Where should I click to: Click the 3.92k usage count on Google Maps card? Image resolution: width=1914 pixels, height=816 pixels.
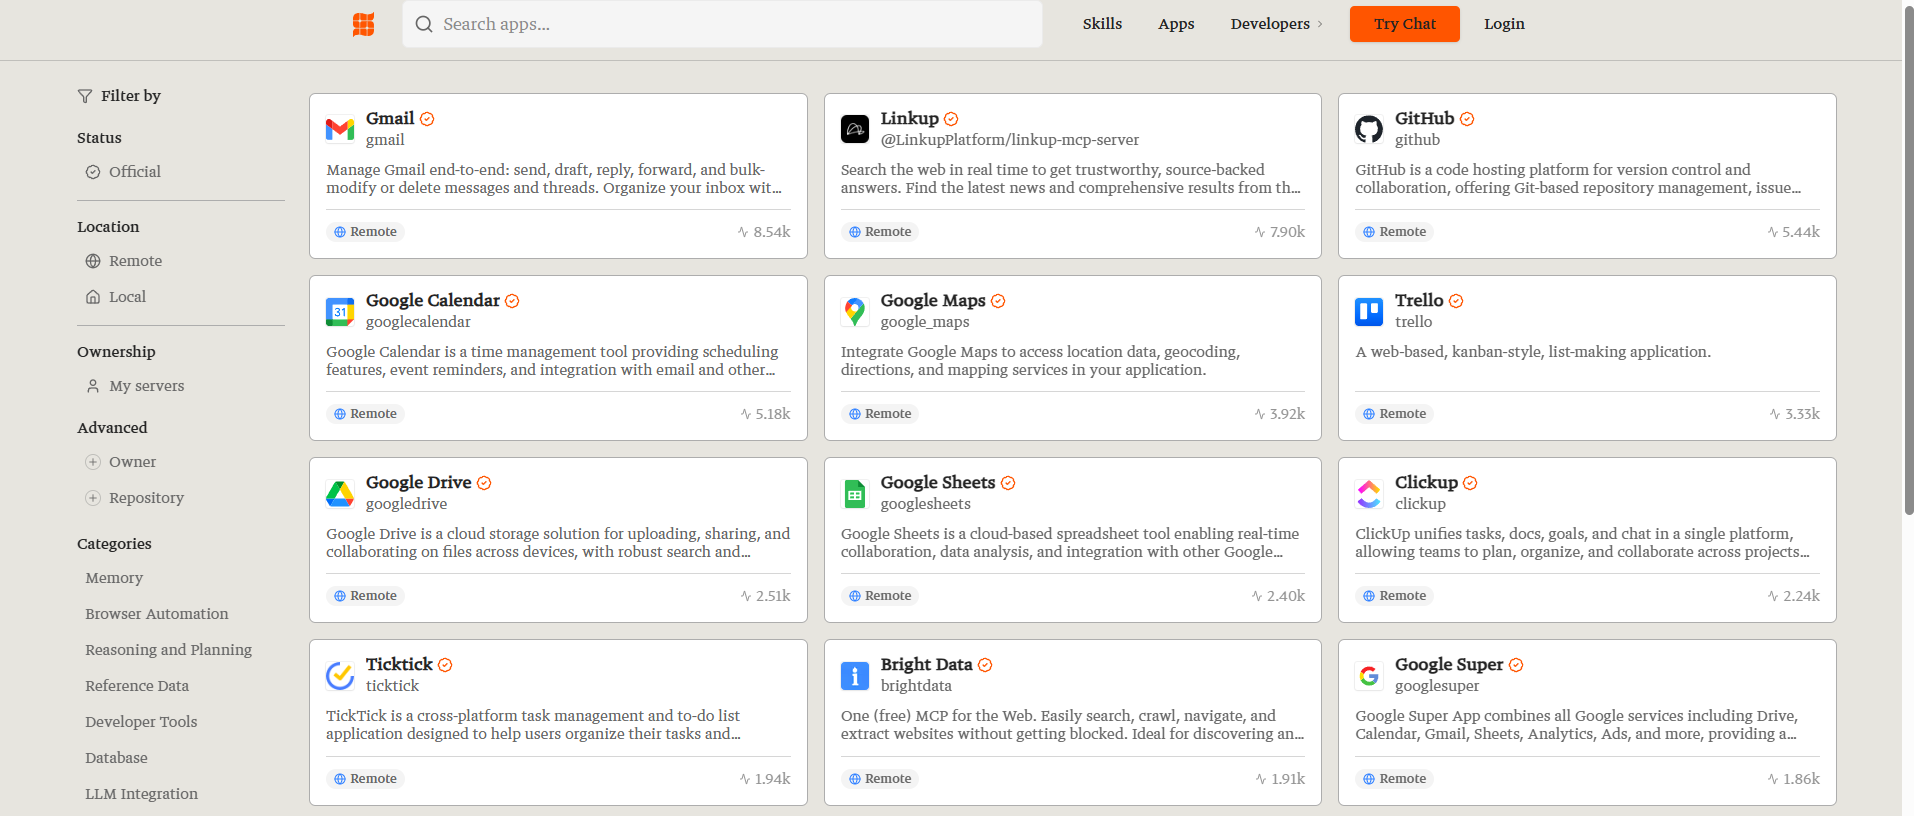tap(1280, 414)
